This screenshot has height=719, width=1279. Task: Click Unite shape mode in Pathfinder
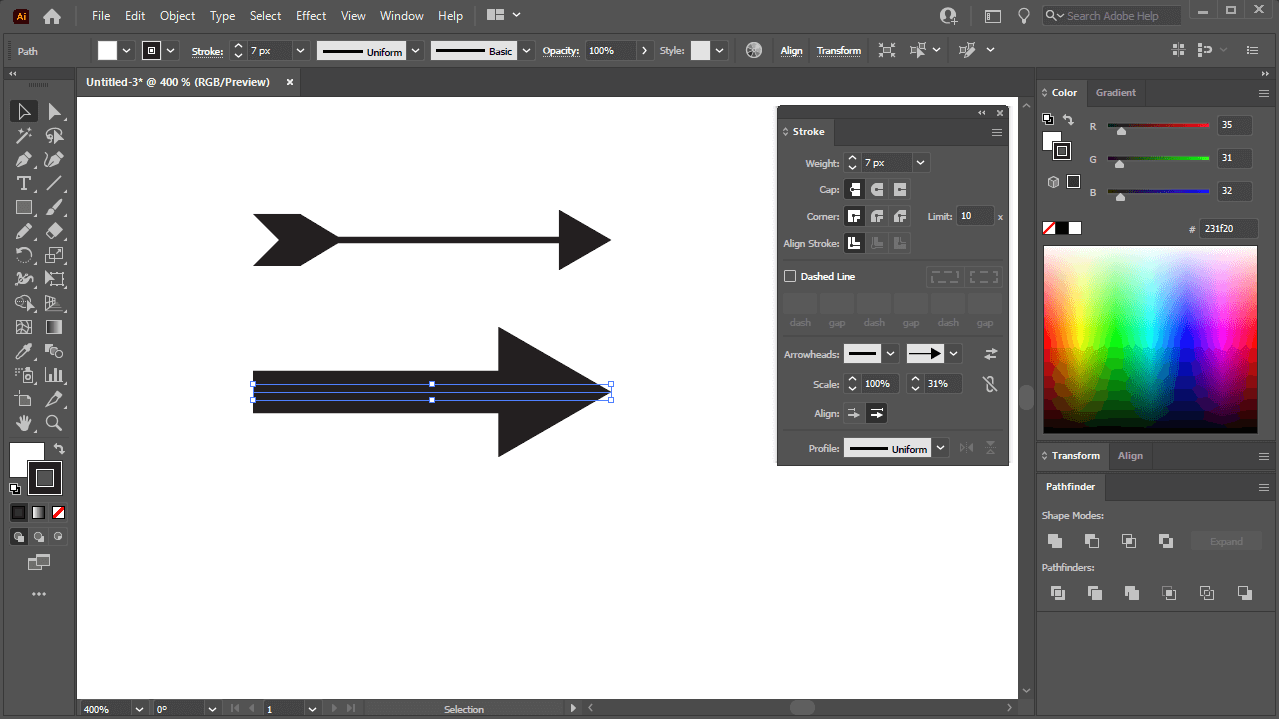[x=1055, y=541]
